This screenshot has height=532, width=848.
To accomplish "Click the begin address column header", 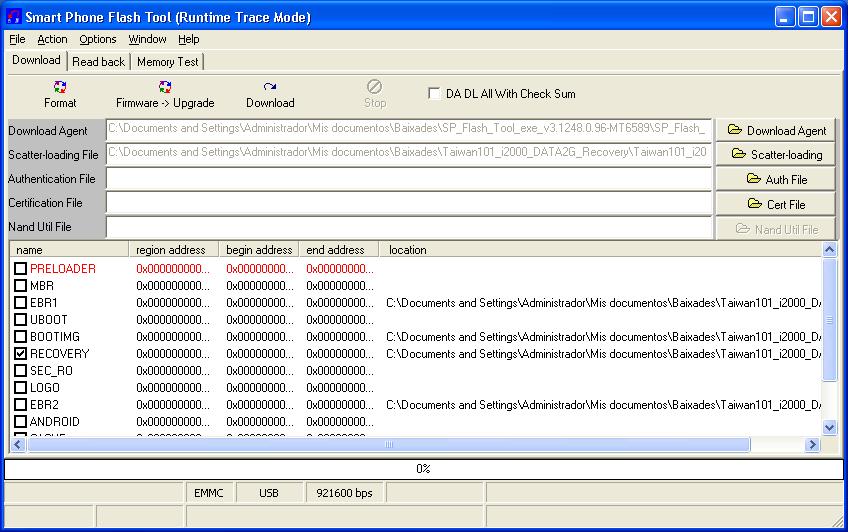I will [x=259, y=250].
